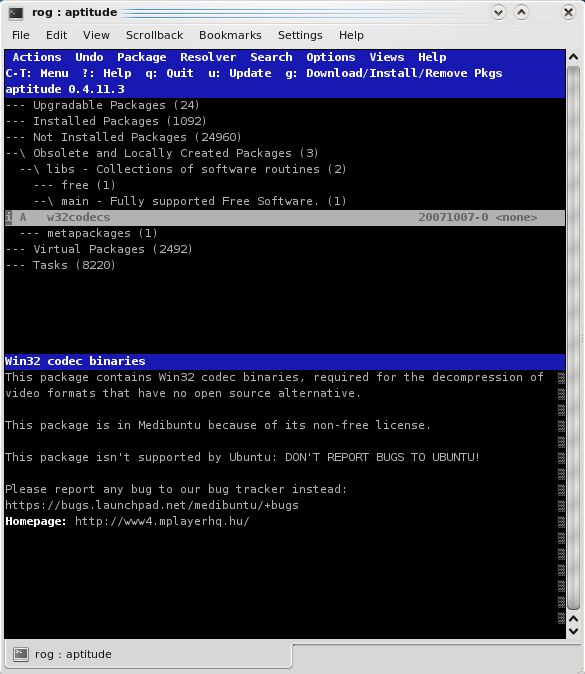Screen dimensions: 585x674
Task: Open aptitude's Resolver menu
Action: (208, 57)
